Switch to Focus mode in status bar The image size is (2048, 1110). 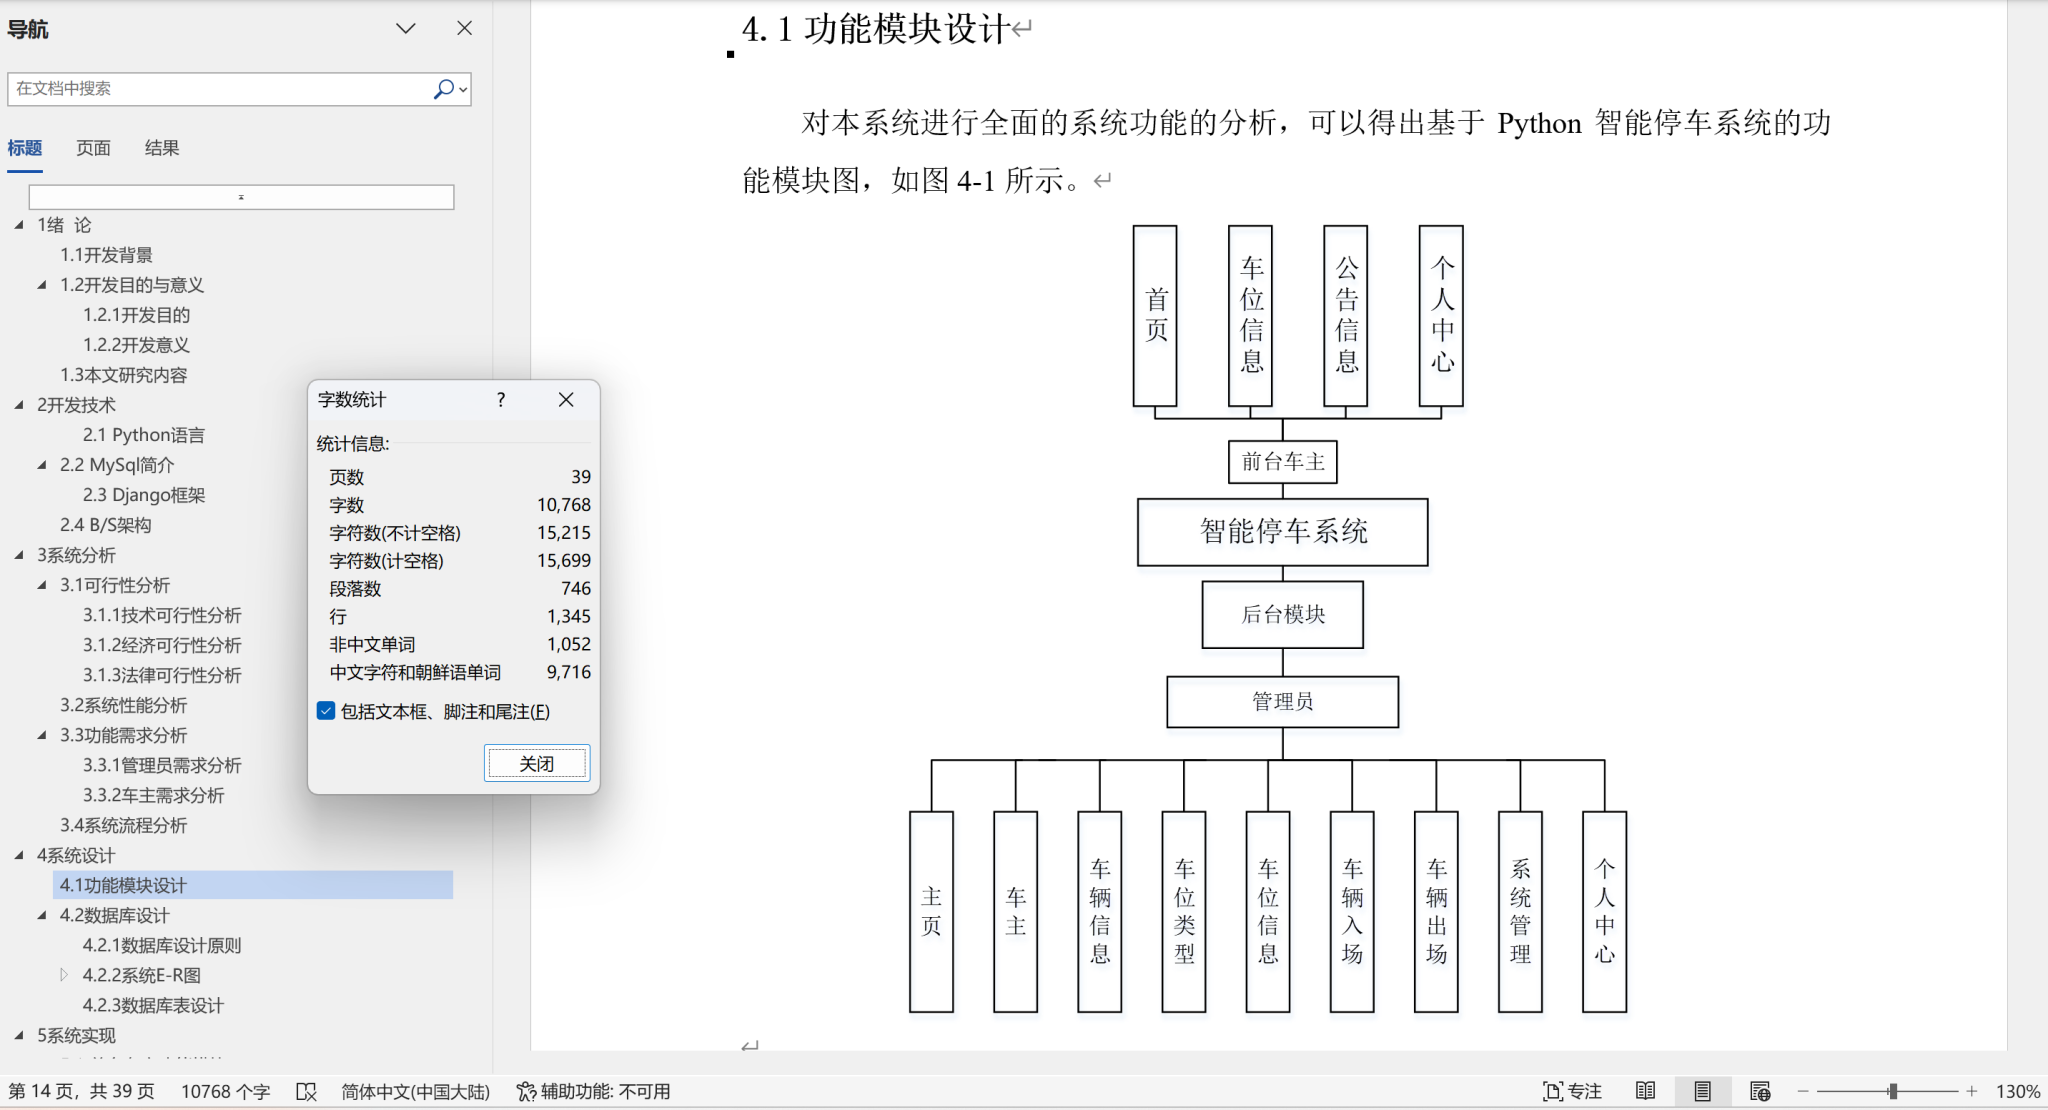[1572, 1091]
